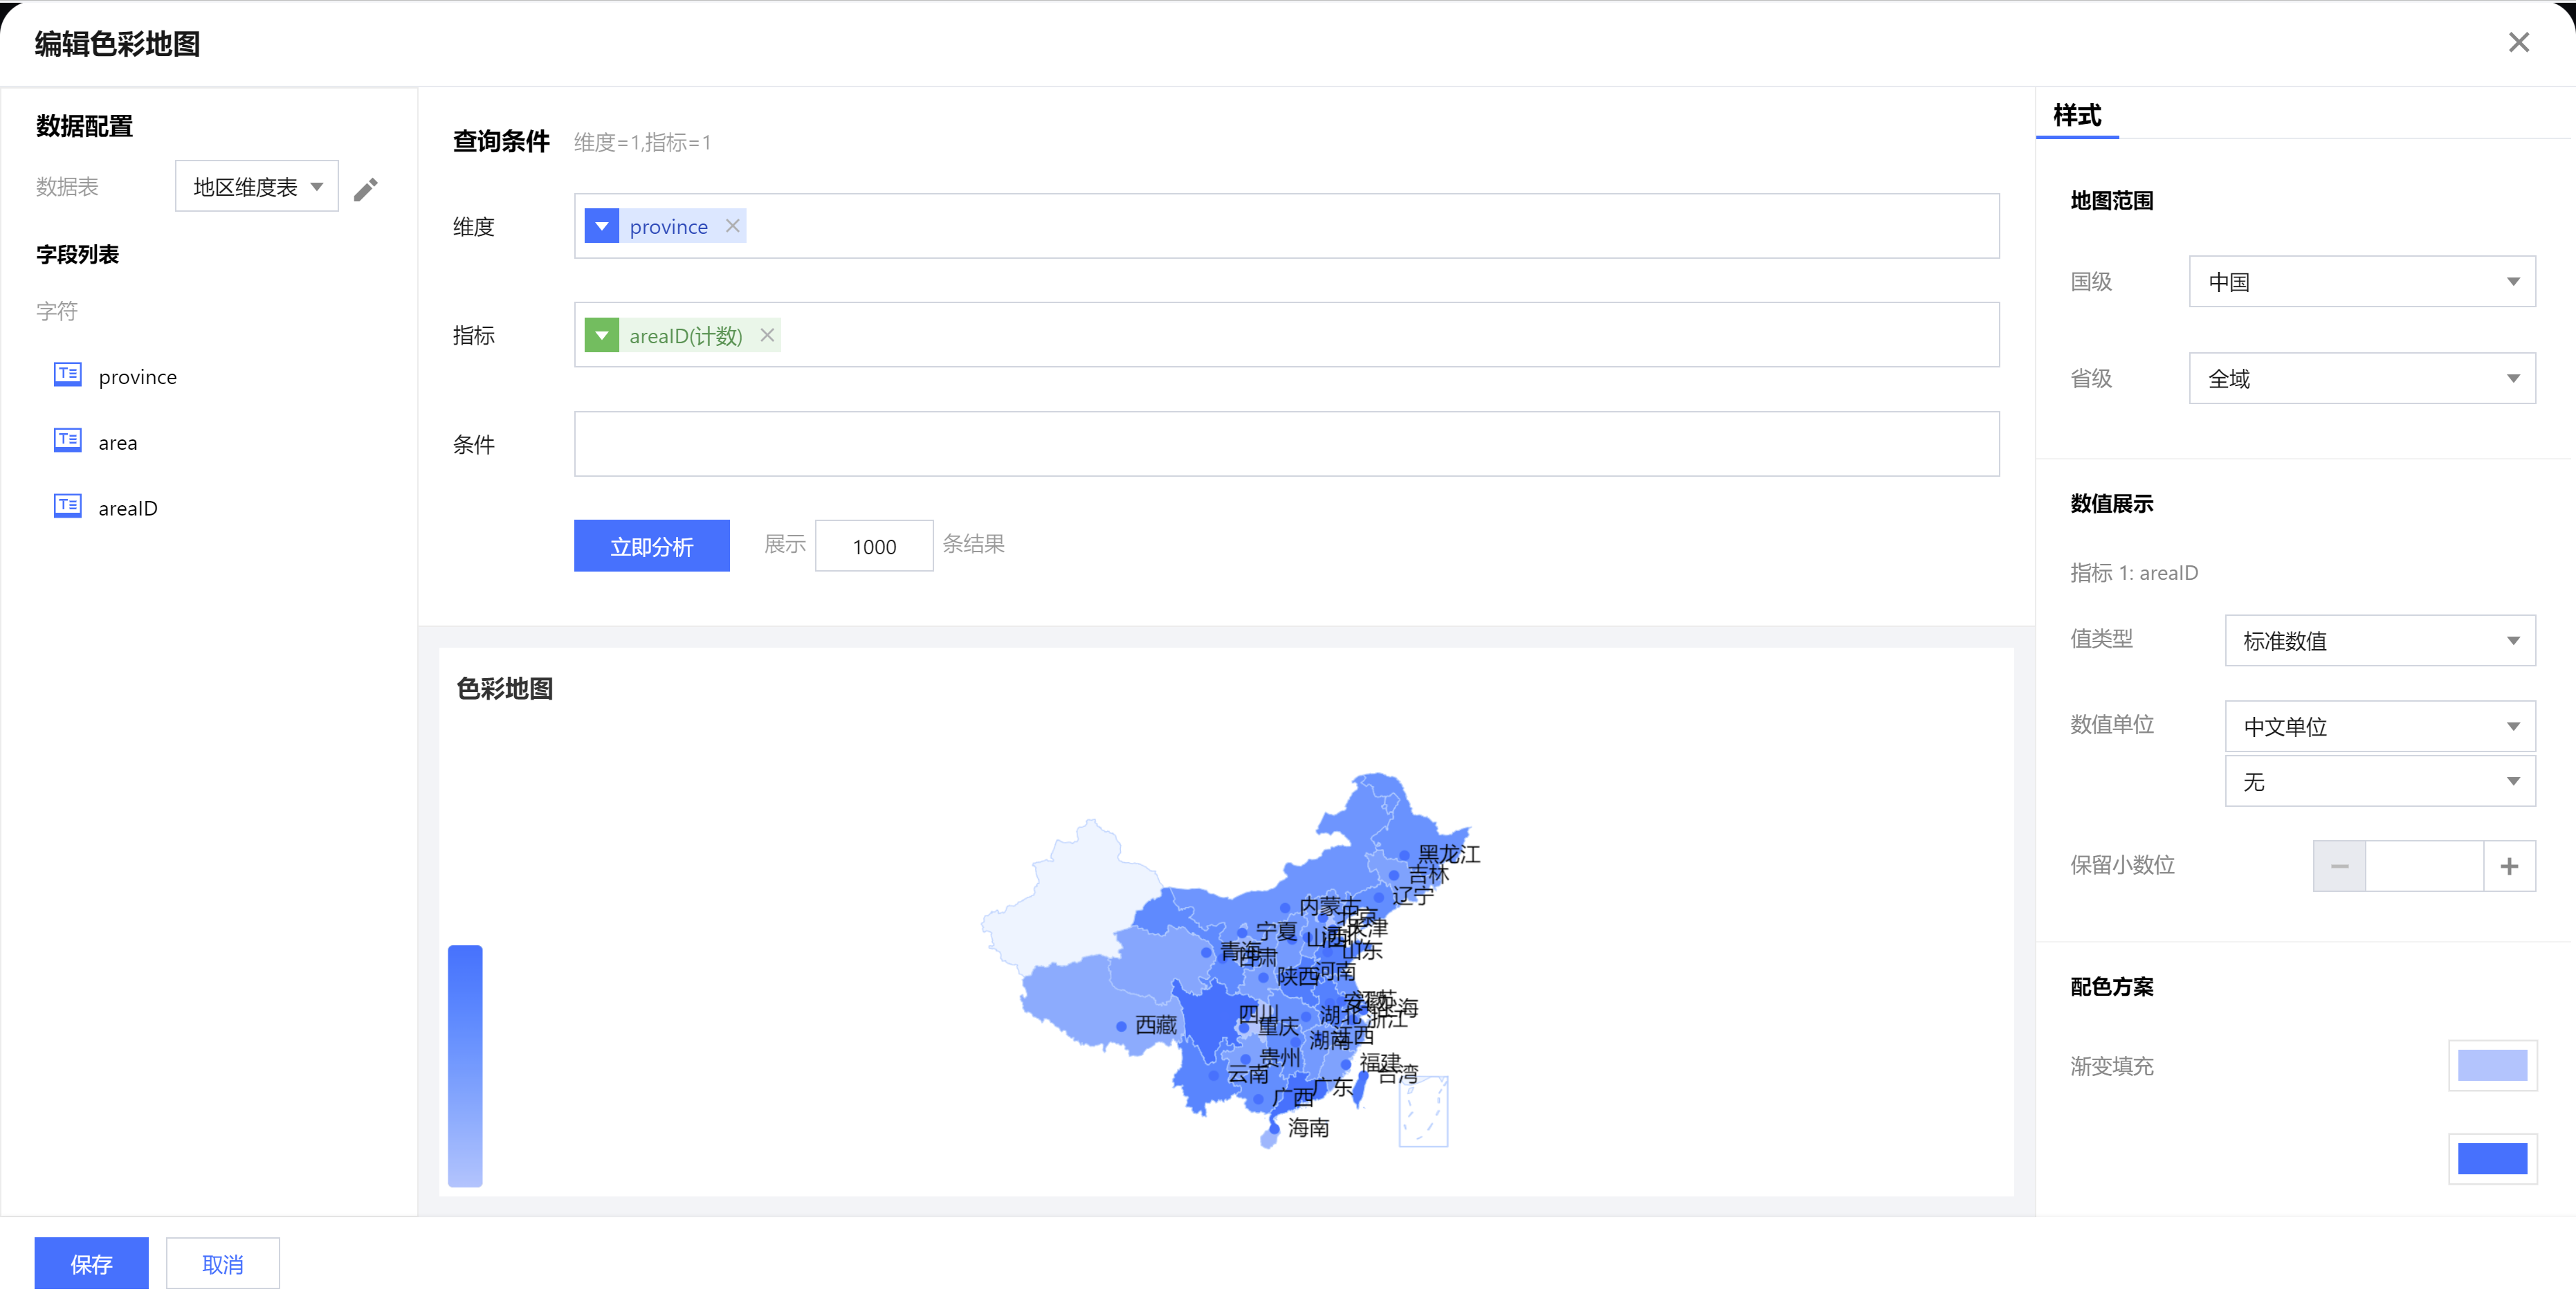Click the text field icon for area
2576x1303 pixels.
67,441
